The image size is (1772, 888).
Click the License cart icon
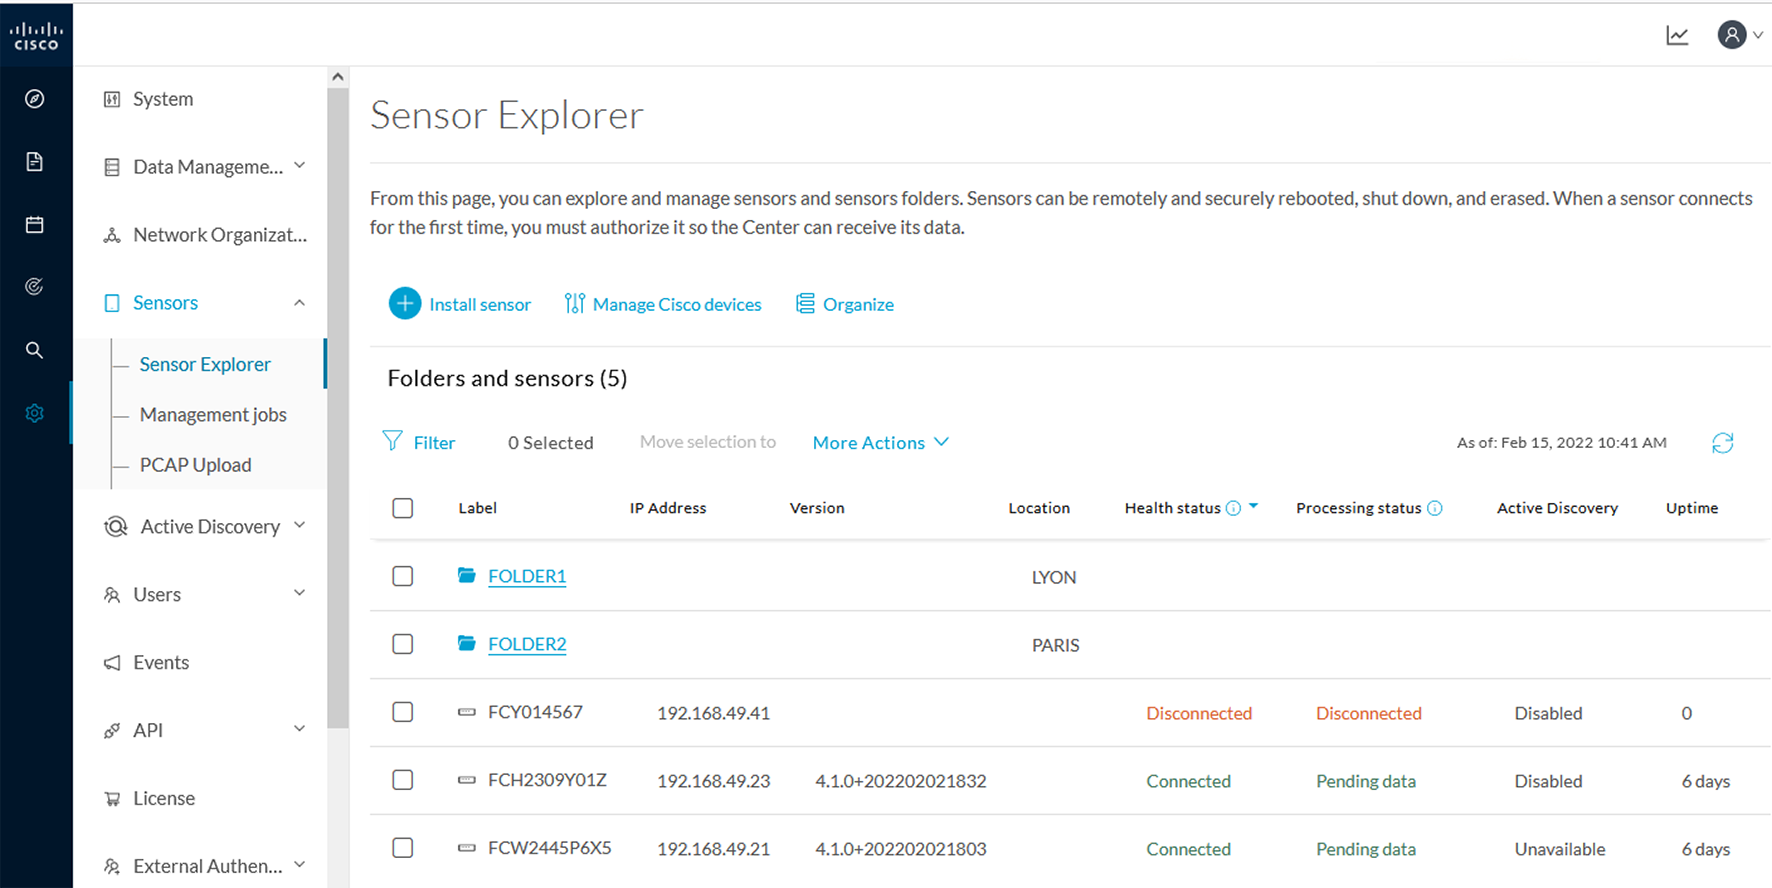[x=112, y=798]
